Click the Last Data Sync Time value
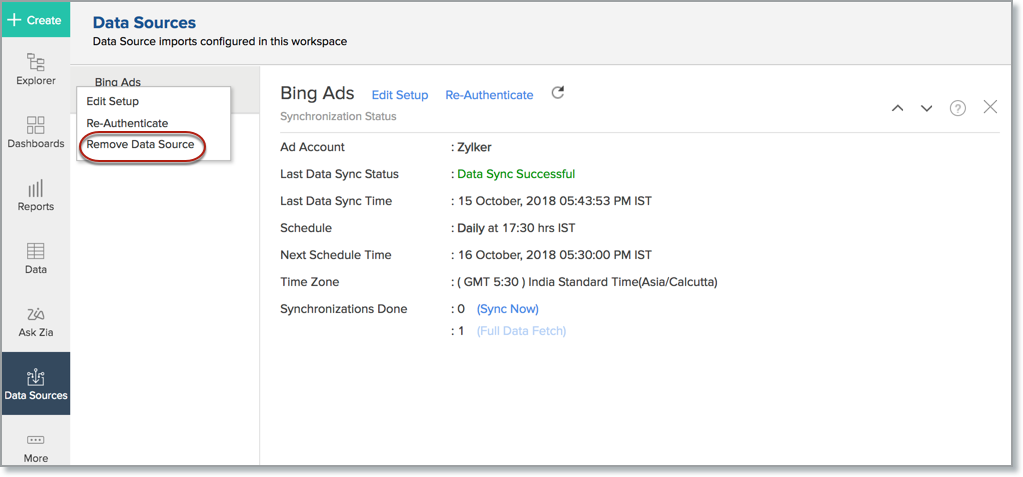This screenshot has width=1023, height=477. [x=554, y=201]
